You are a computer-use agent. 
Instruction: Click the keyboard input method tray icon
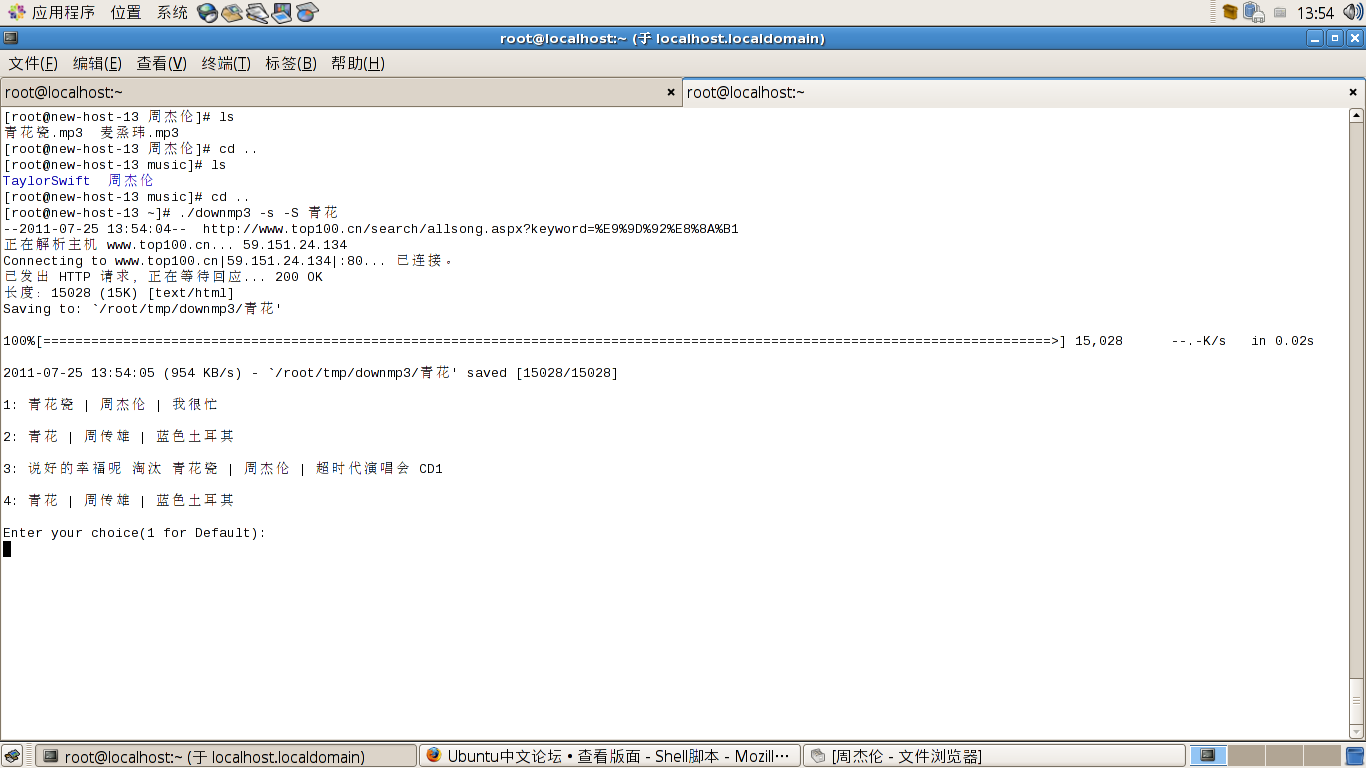1280,13
